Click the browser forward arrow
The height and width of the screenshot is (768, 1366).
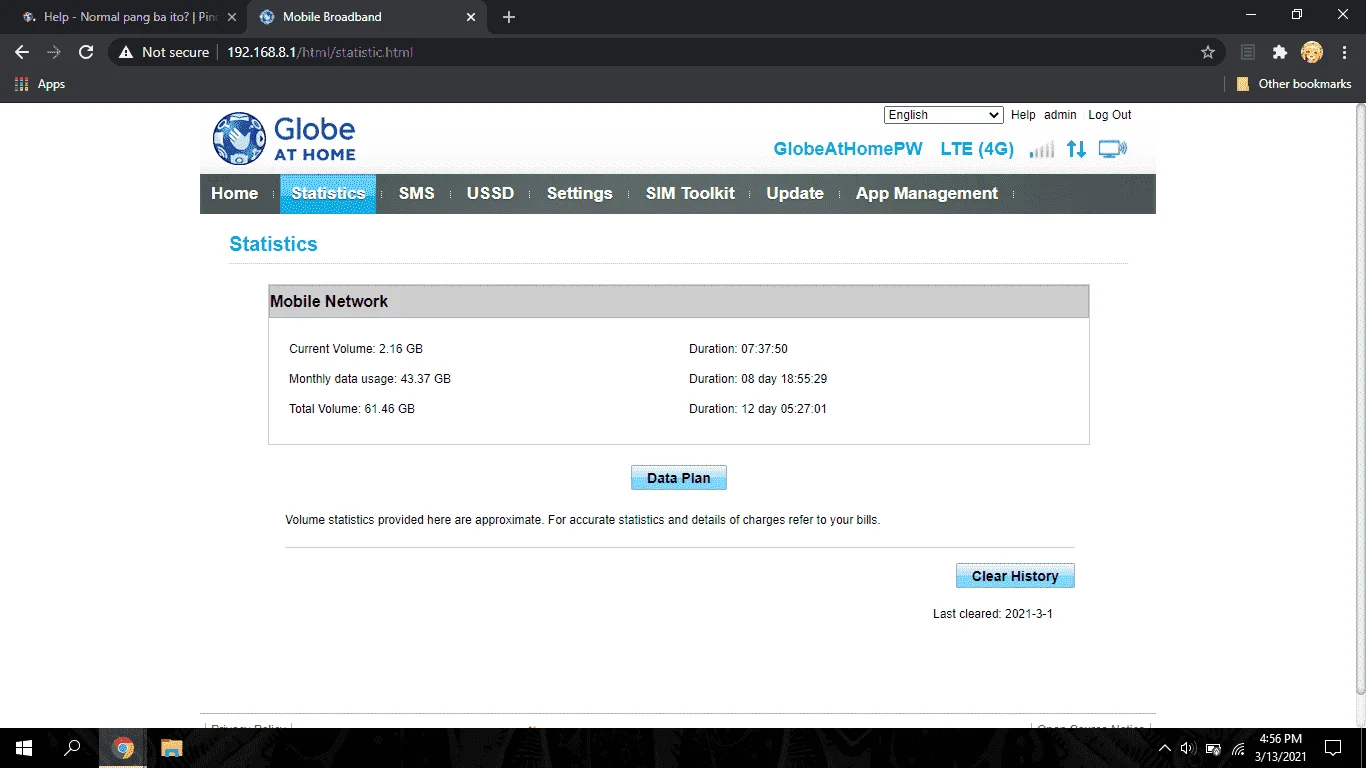(x=54, y=52)
